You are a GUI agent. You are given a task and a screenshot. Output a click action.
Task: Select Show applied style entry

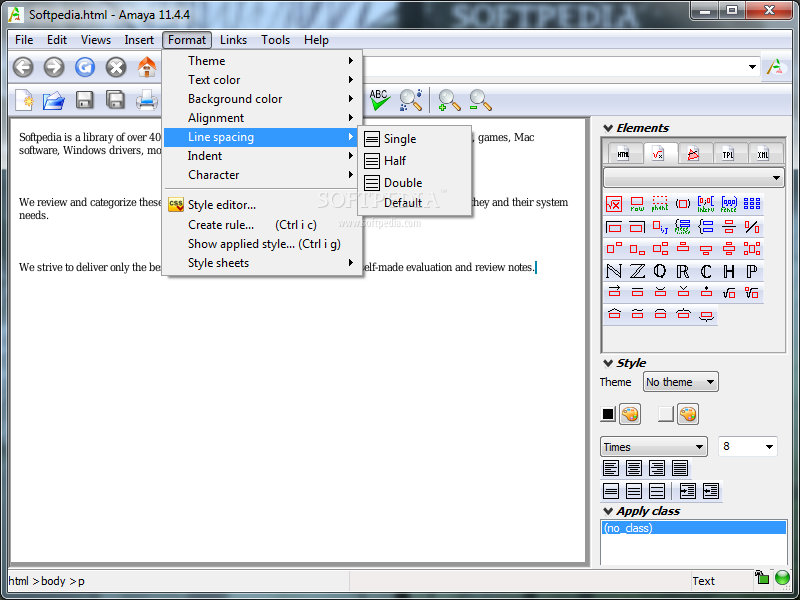(x=262, y=244)
